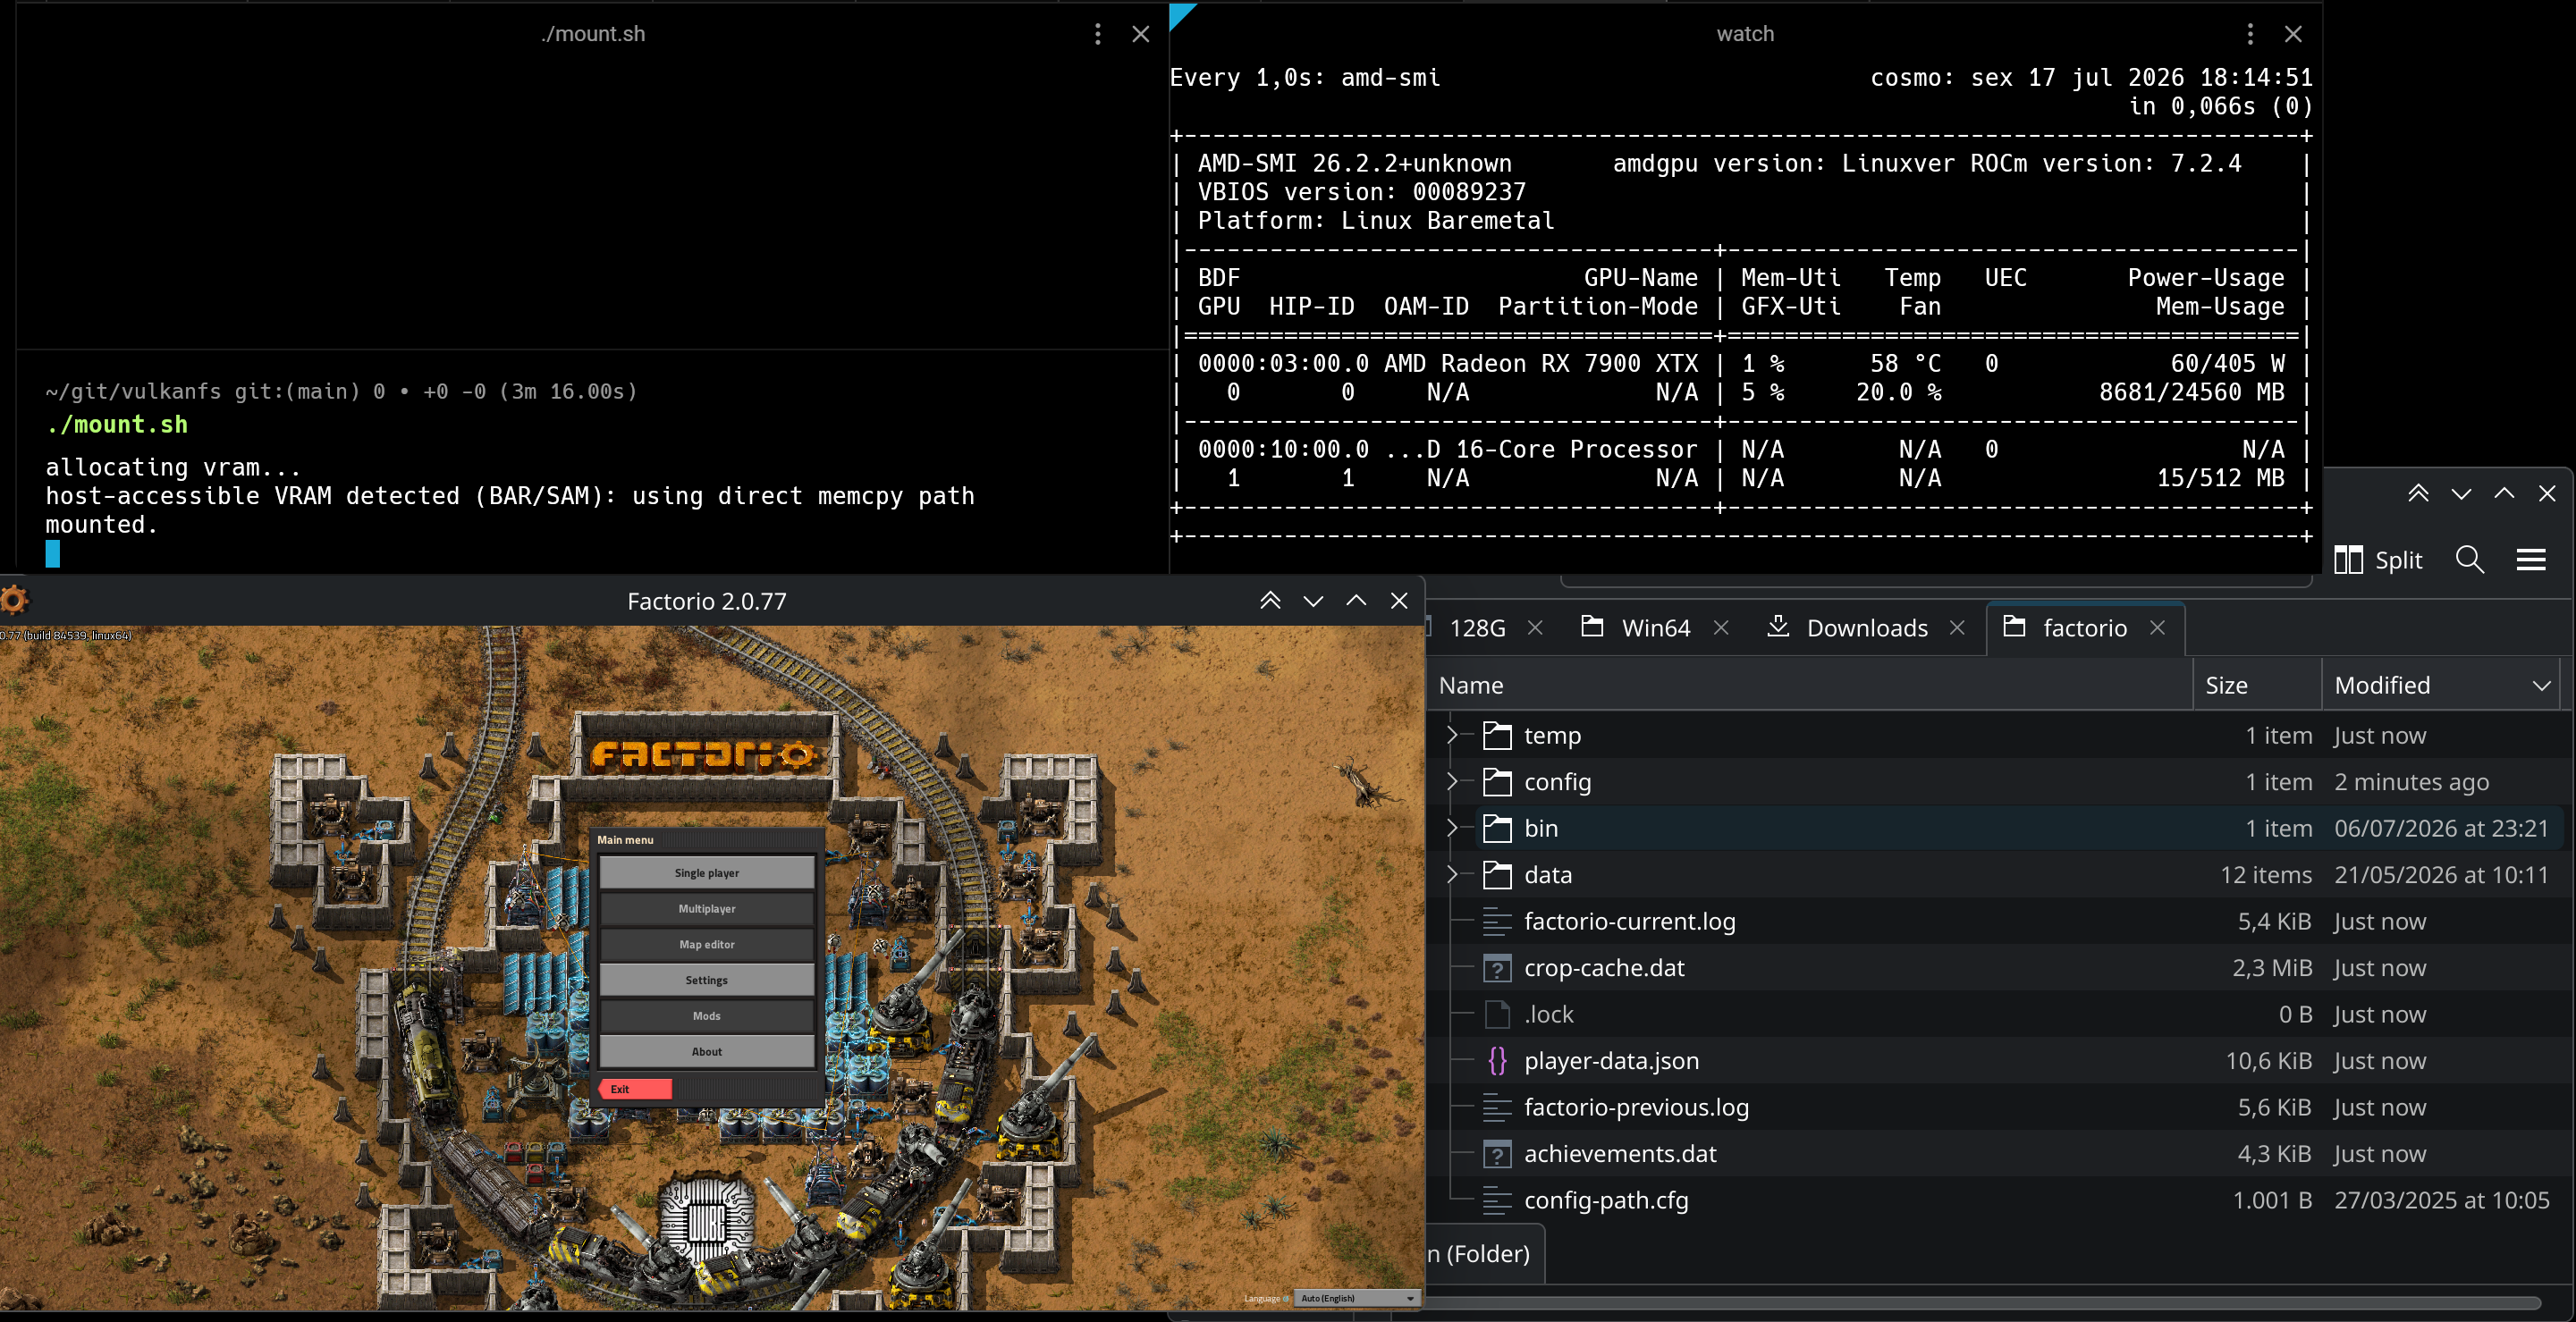Open Settings in the Factorio main menu
The width and height of the screenshot is (2576, 1322).
706,980
